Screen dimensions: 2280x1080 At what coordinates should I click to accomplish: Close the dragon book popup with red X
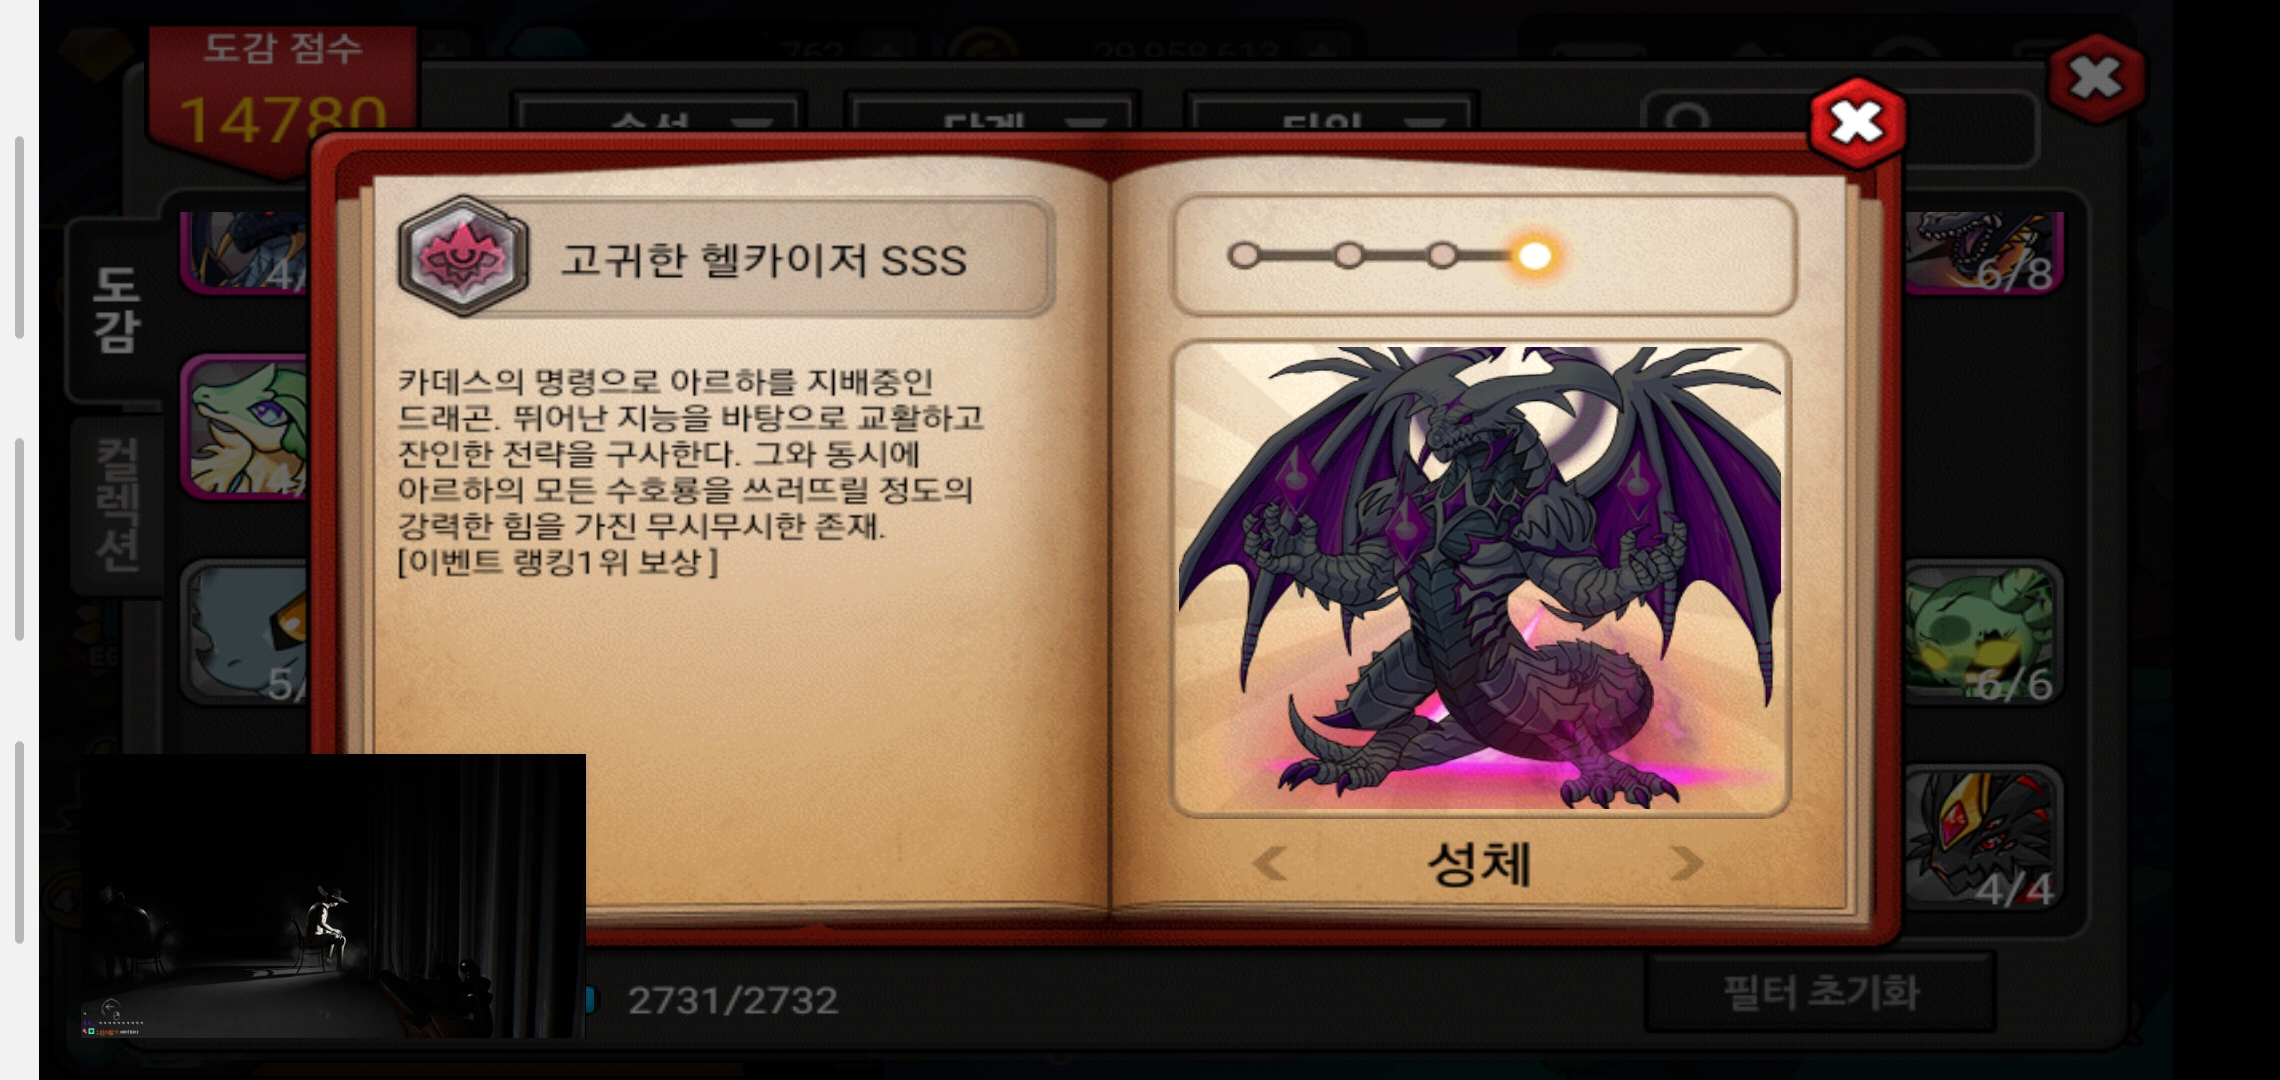point(1856,124)
